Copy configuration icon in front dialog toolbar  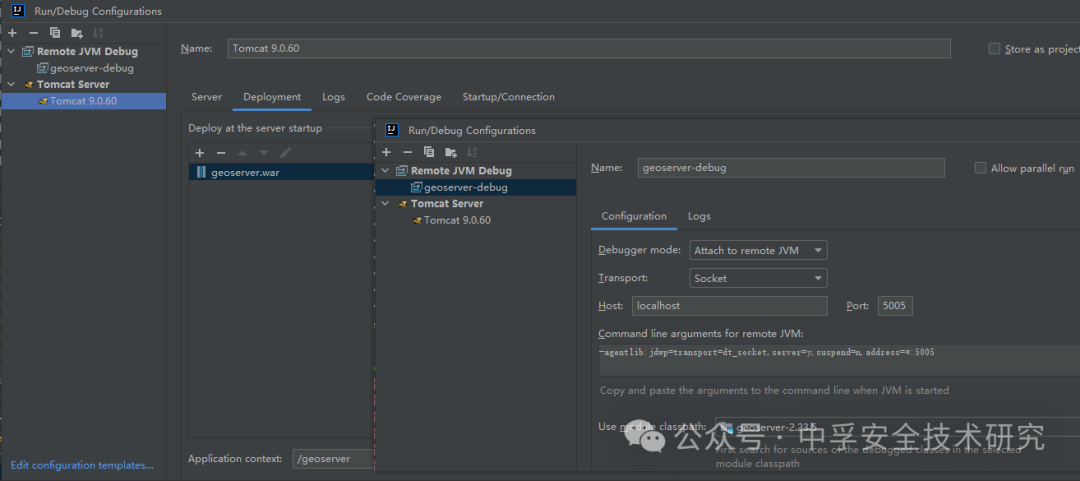[429, 152]
